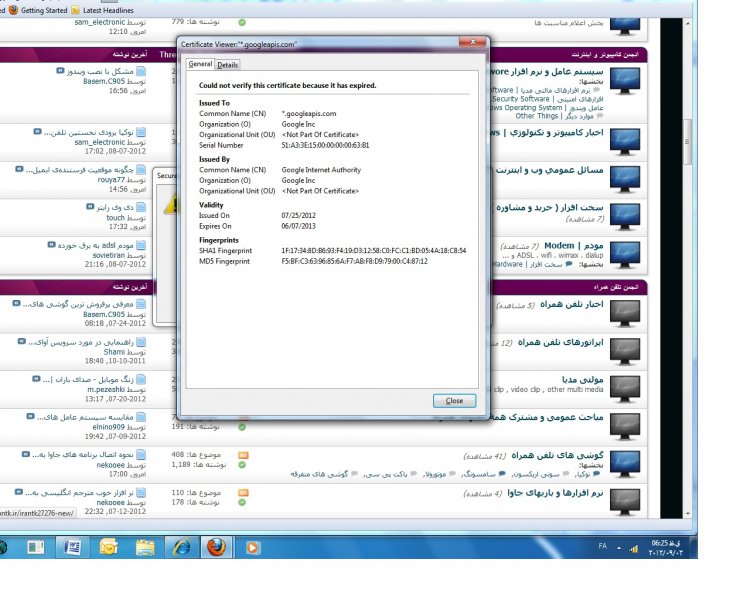This screenshot has width=750, height=600.
Task: Click the Close button in Certificate Viewer
Action: tap(454, 400)
